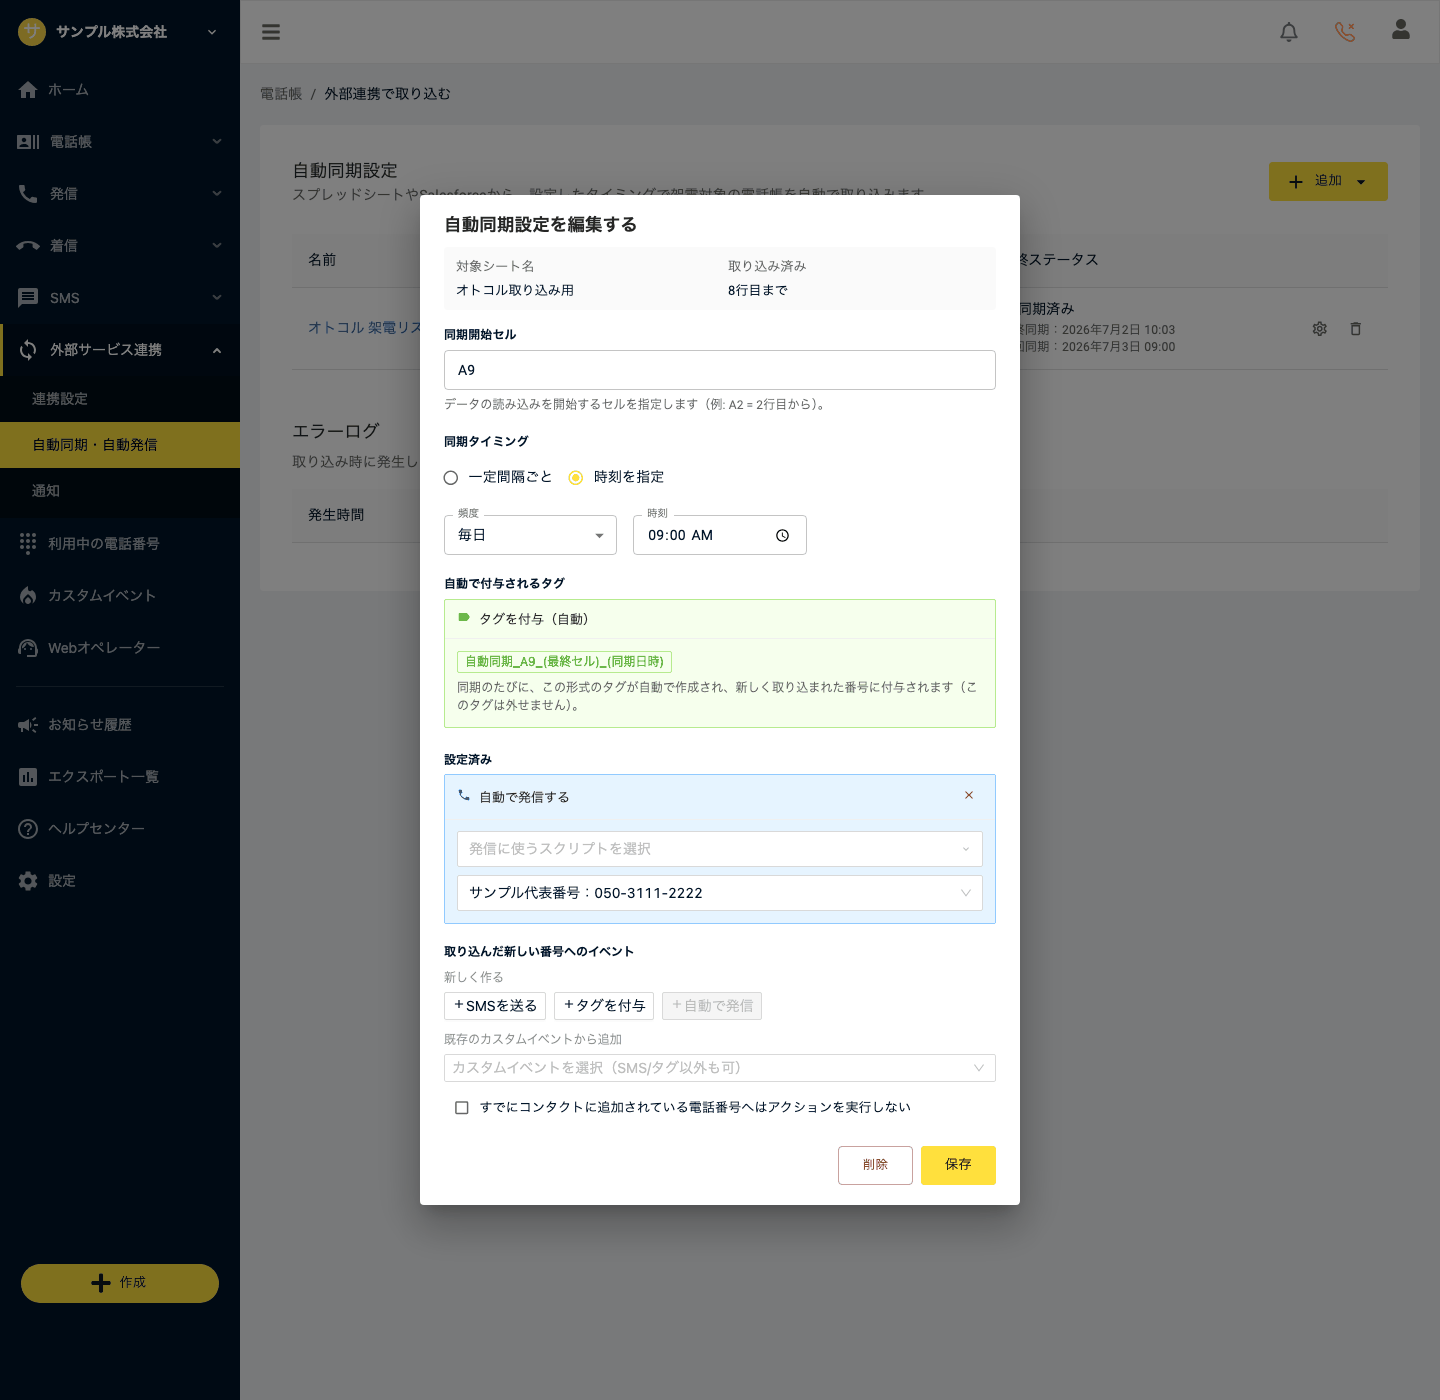Click the 保存 save button
This screenshot has height=1400, width=1440.
pos(958,1165)
